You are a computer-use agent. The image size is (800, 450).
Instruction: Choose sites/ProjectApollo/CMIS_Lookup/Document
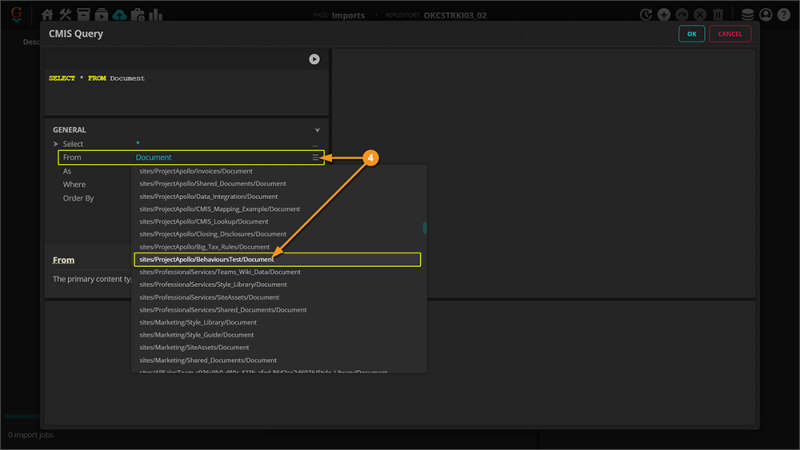pyautogui.click(x=204, y=221)
